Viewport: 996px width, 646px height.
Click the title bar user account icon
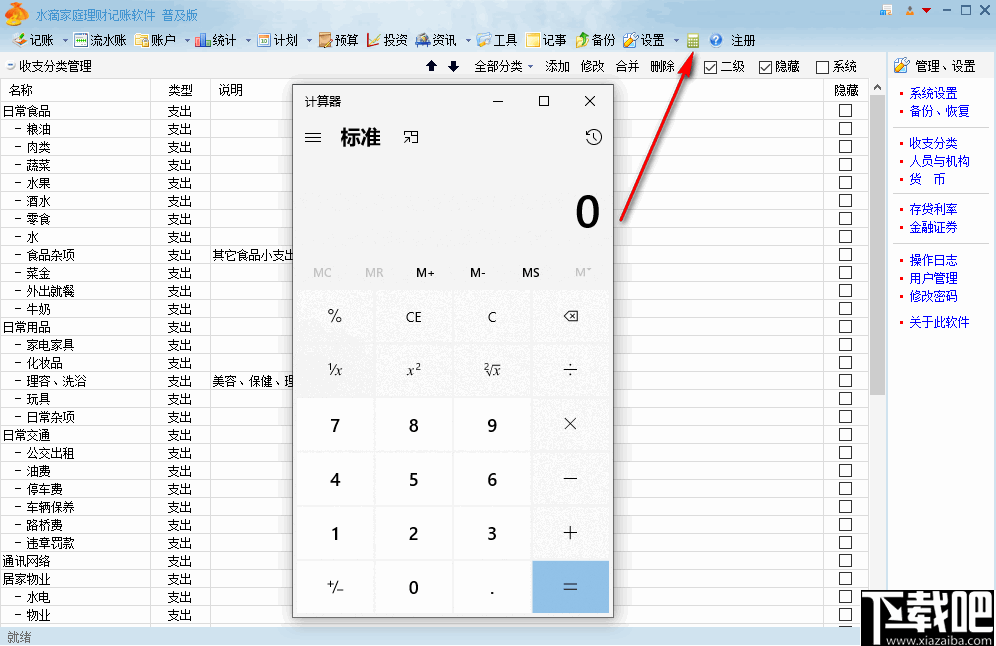(910, 10)
